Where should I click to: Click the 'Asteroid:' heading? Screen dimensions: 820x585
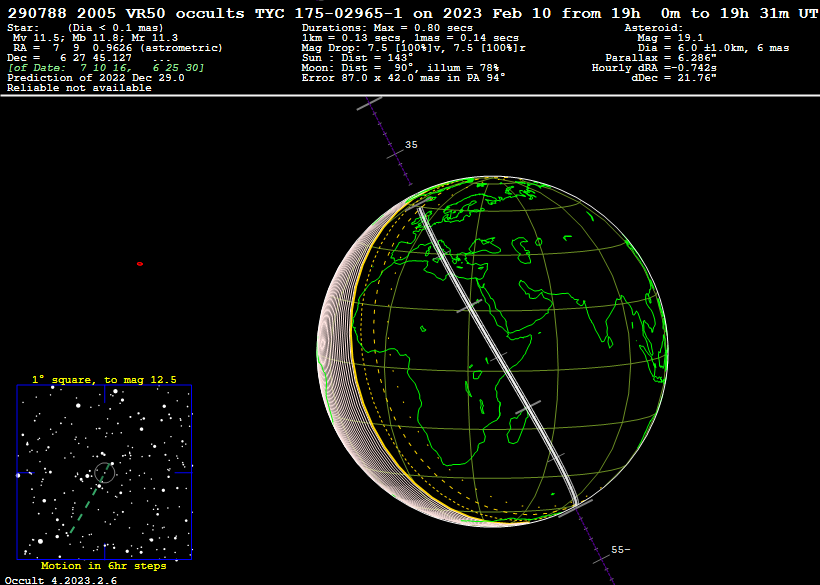point(654,28)
